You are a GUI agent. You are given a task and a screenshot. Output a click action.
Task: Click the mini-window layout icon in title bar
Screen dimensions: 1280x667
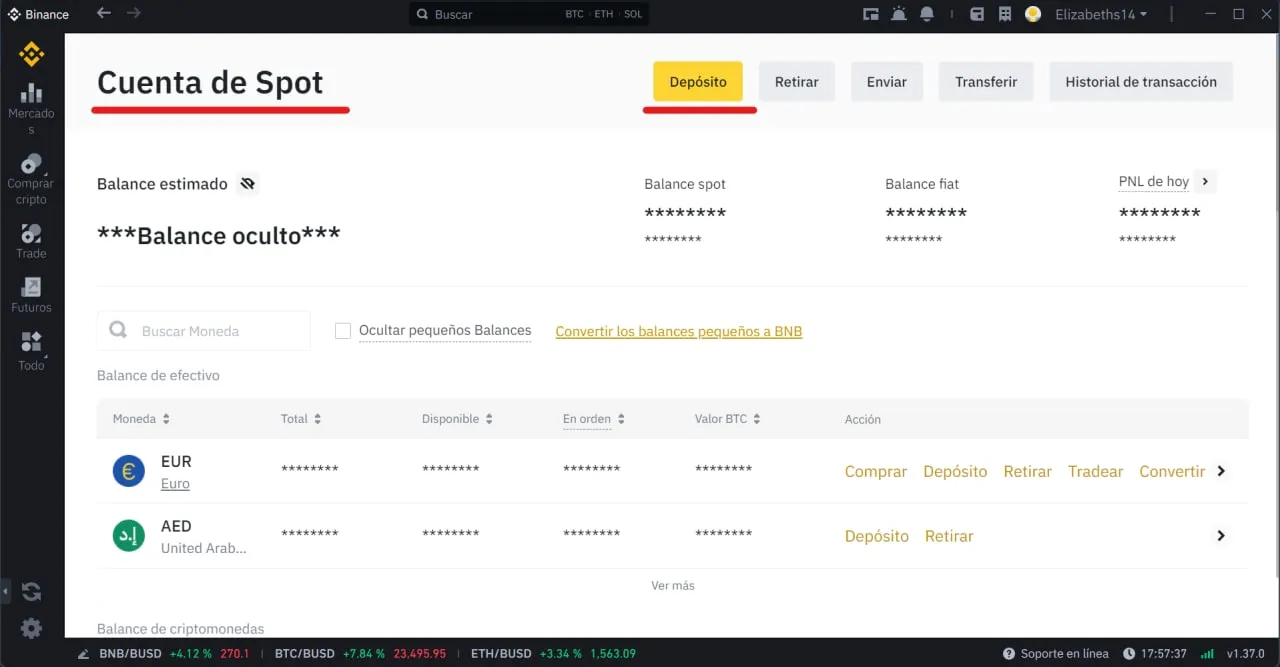point(870,14)
